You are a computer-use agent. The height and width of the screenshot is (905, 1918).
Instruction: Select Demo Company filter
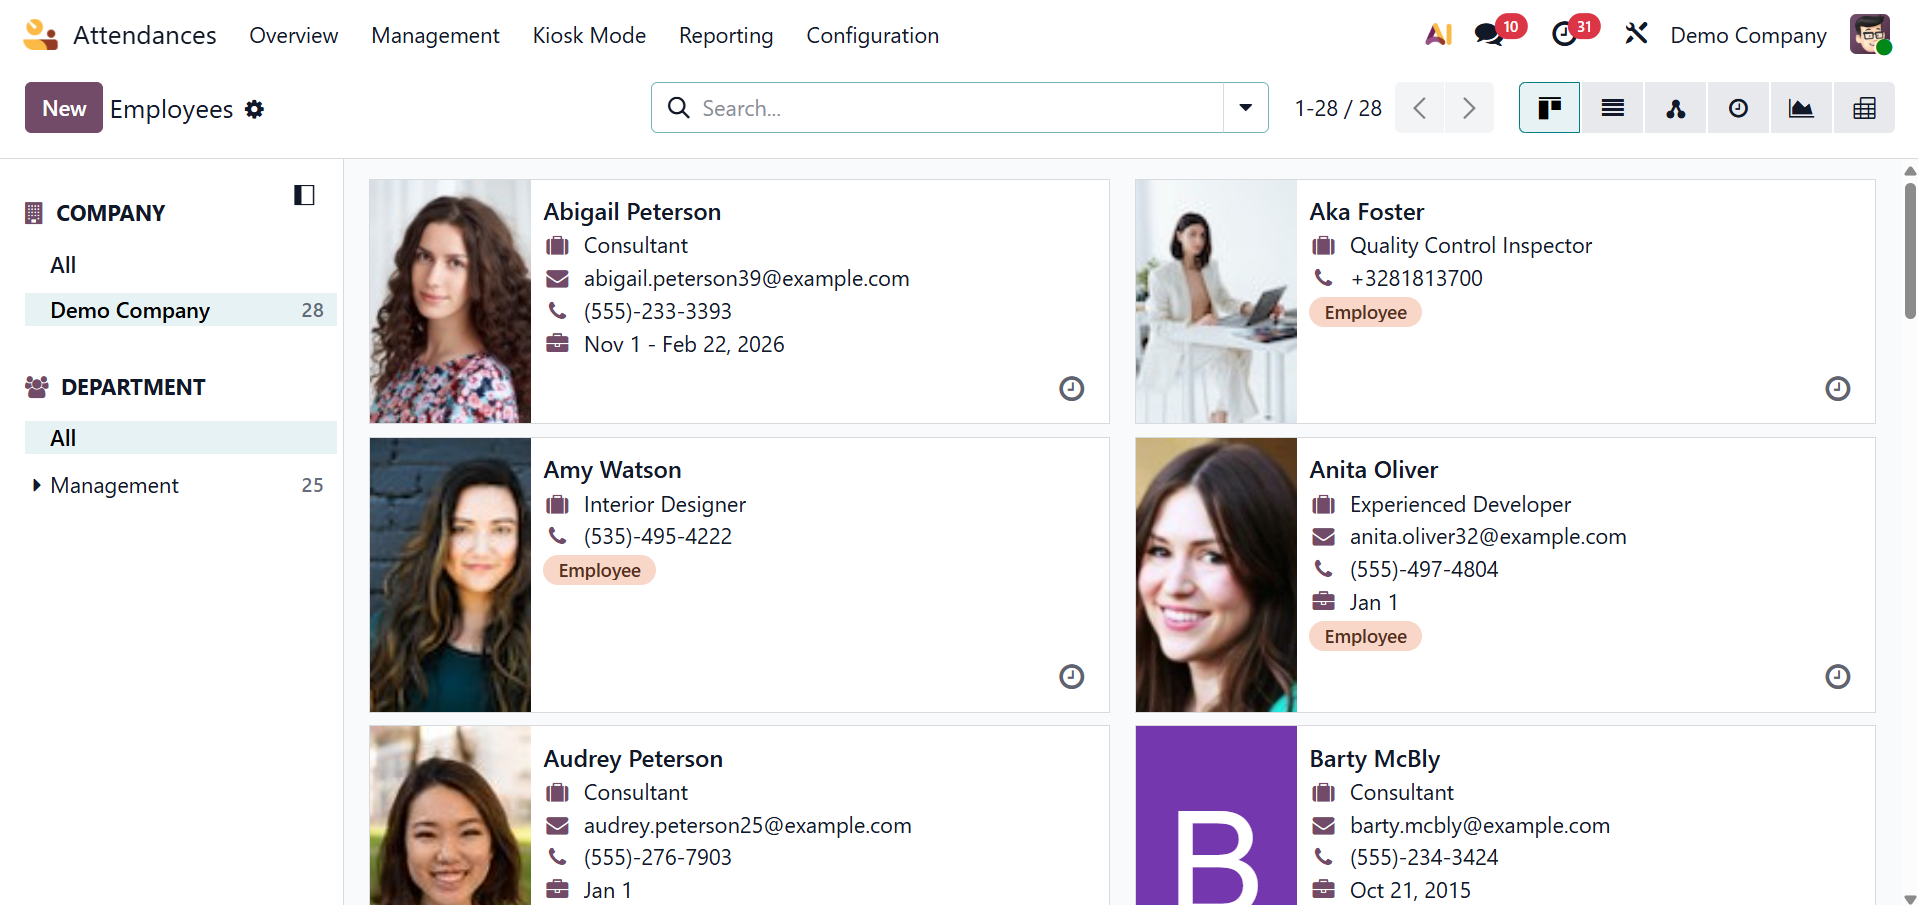(180, 310)
